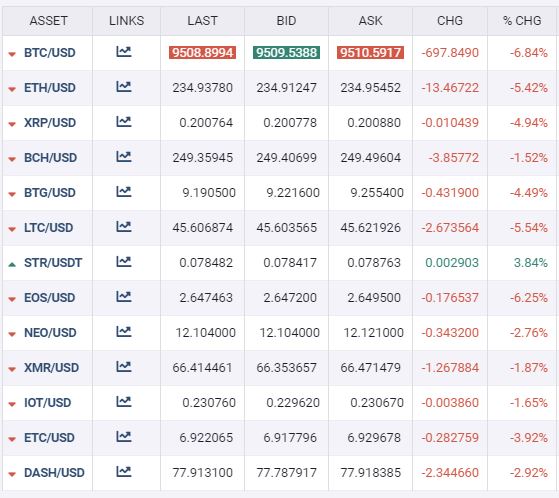Open the BTC/USD chart link icon
The height and width of the screenshot is (498, 559).
(124, 52)
